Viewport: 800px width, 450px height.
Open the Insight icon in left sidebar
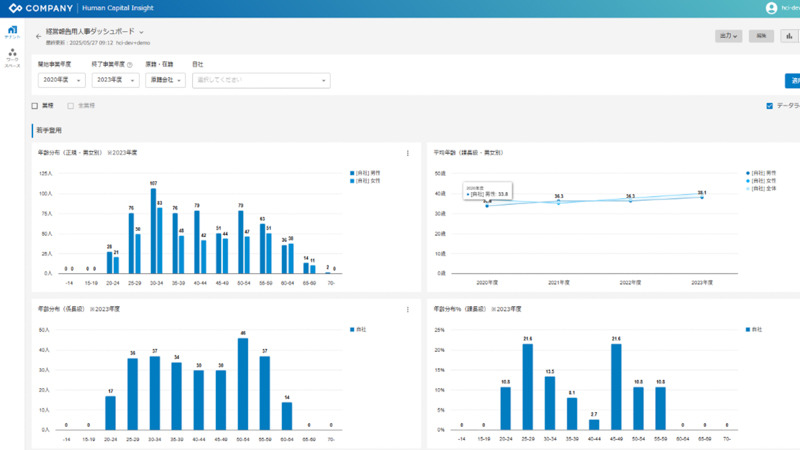12,31
